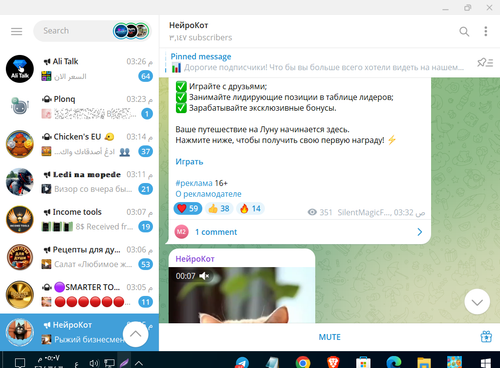Expand comments via the right chevron arrow

(x=420, y=232)
